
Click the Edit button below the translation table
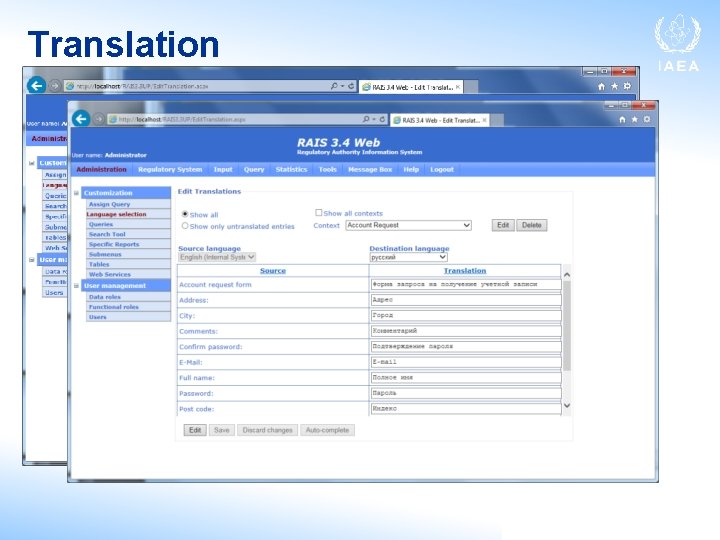(x=195, y=430)
